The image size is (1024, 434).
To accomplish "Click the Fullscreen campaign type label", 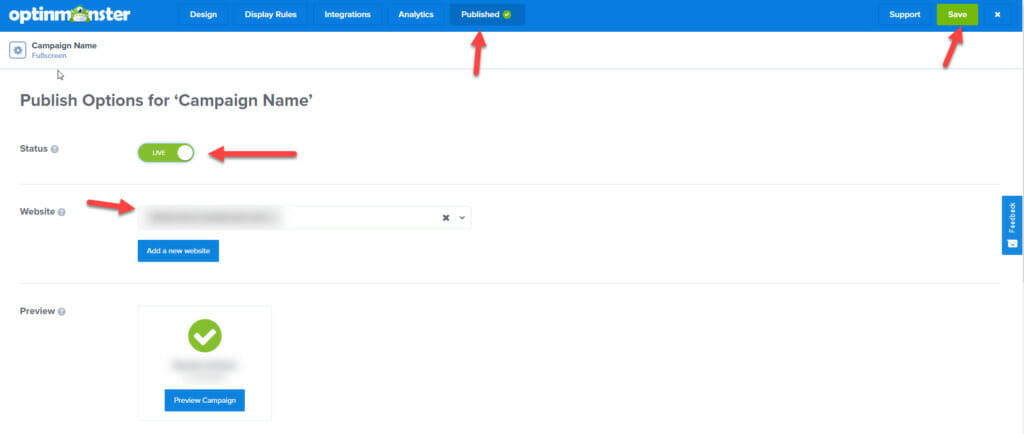I will coord(49,56).
